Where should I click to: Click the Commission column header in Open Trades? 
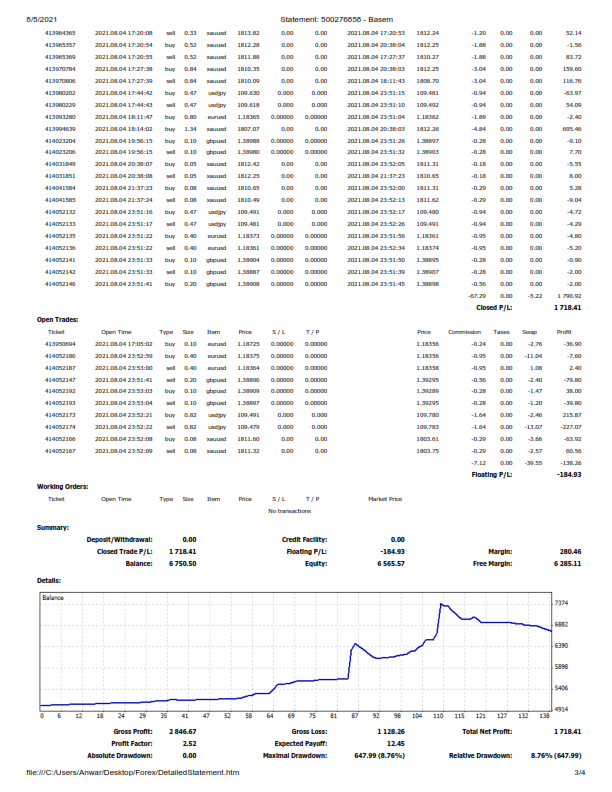pos(465,332)
